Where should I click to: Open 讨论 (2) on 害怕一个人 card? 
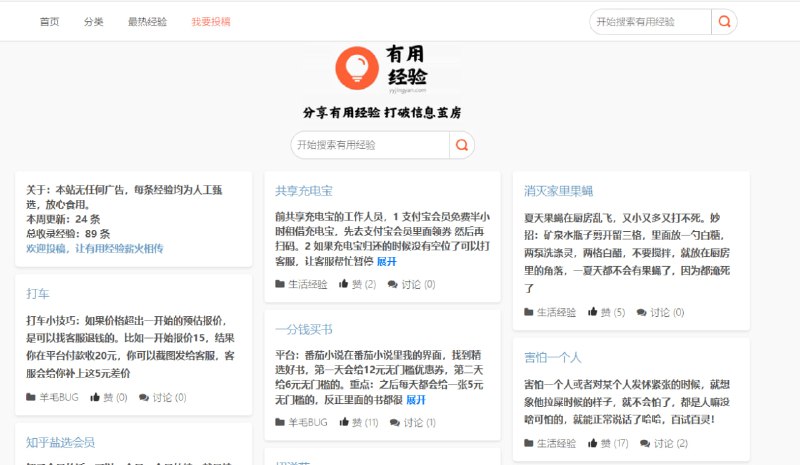pyautogui.click(x=671, y=444)
